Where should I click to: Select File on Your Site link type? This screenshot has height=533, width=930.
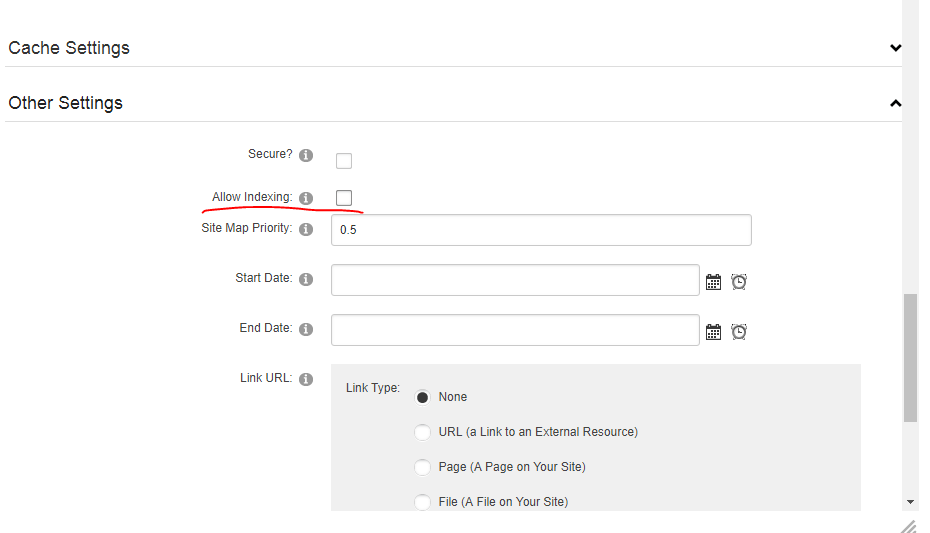point(422,502)
